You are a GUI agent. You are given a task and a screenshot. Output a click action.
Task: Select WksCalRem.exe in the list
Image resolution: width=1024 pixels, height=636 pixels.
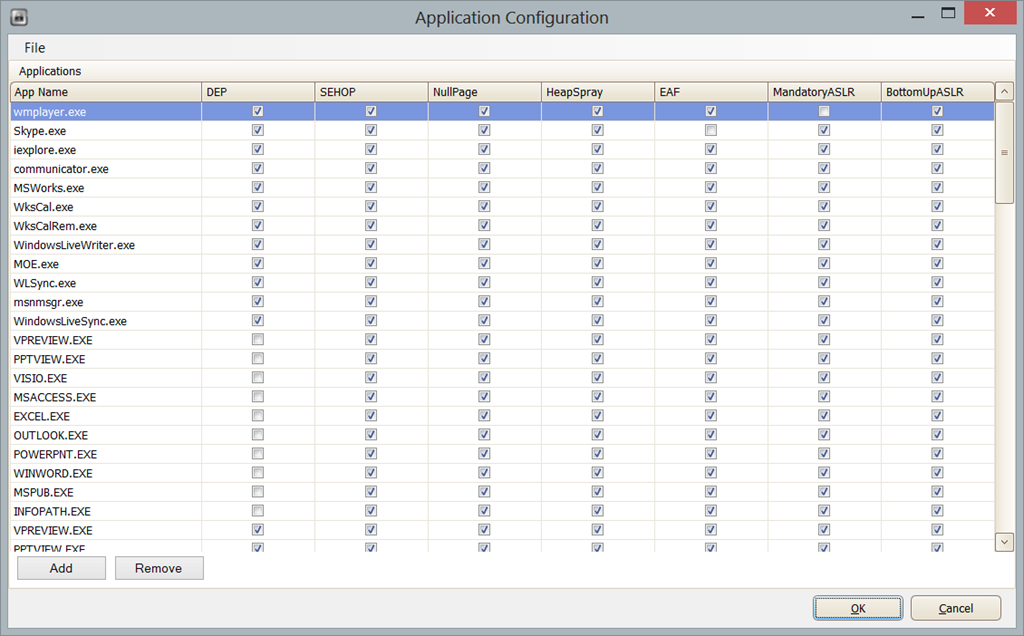click(56, 226)
